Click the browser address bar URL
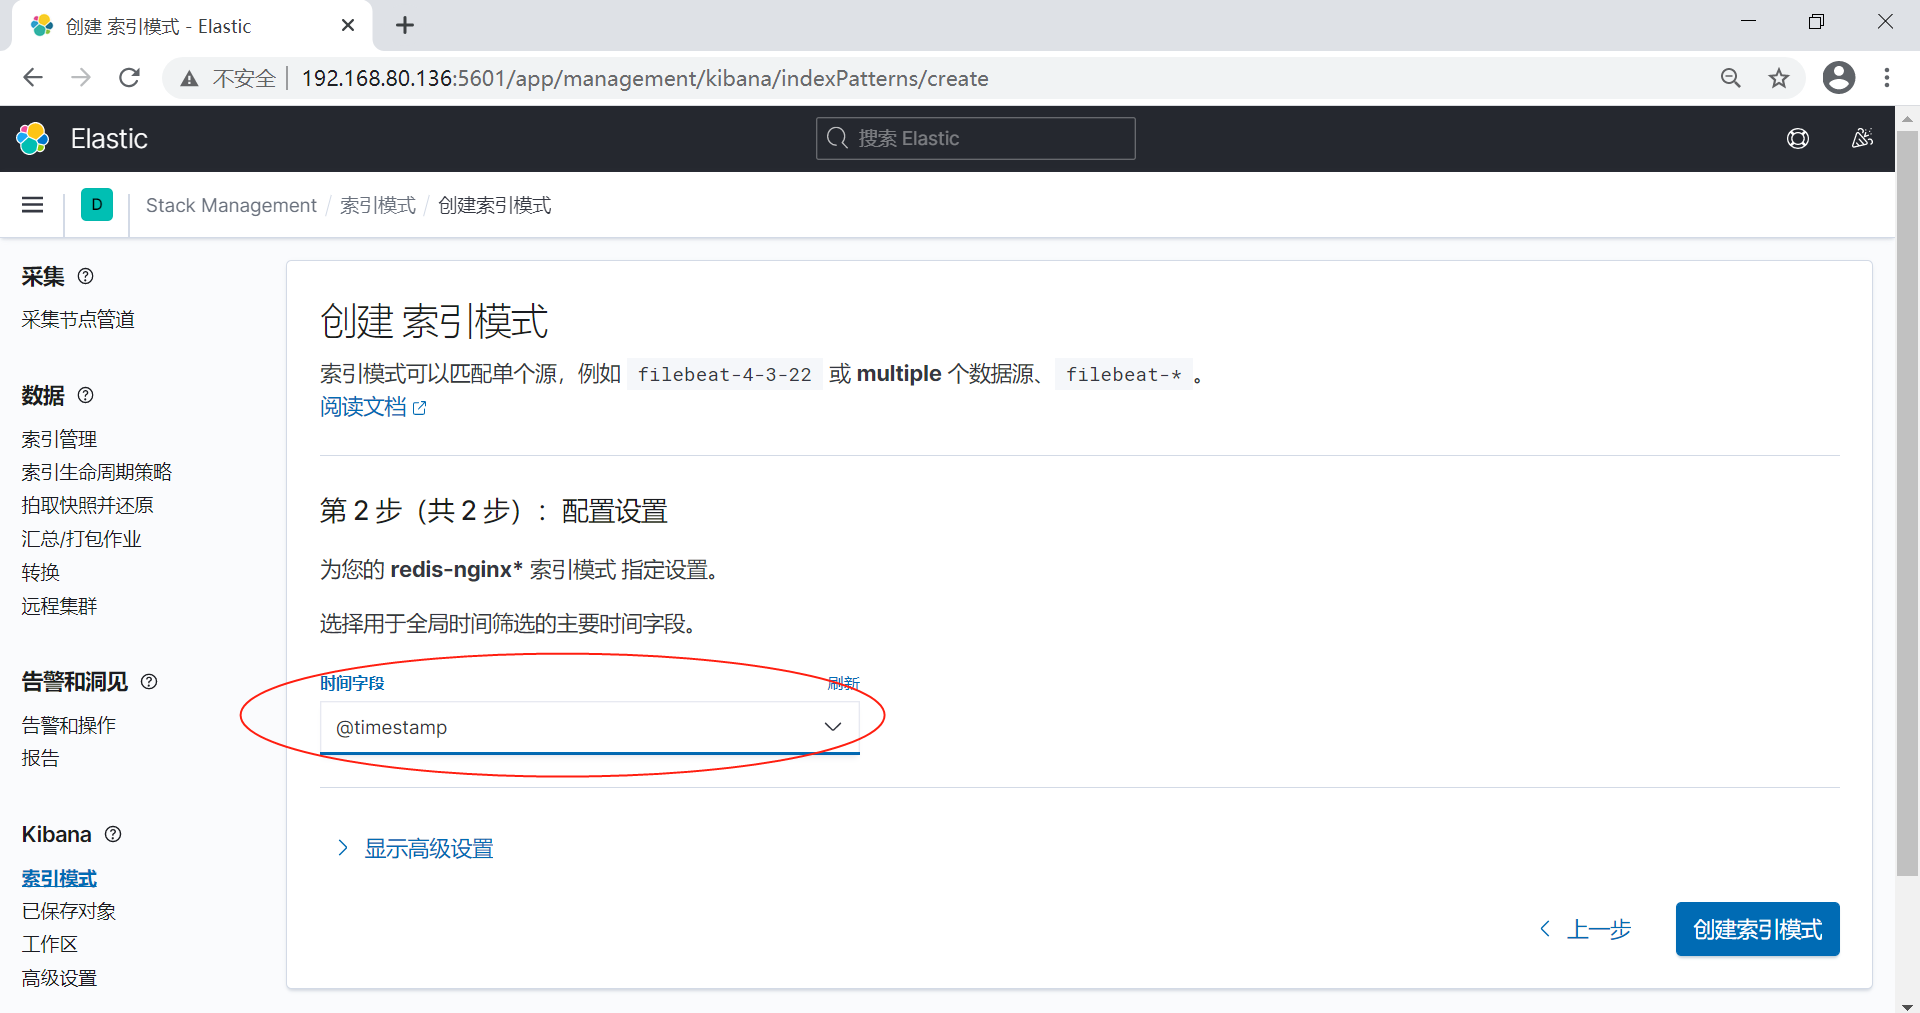Viewport: 1920px width, 1013px height. [645, 78]
